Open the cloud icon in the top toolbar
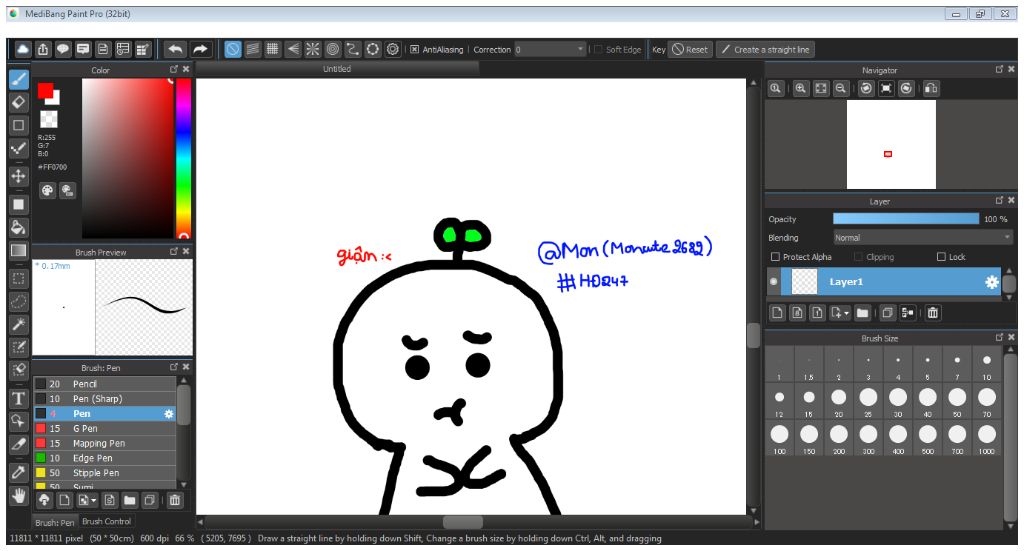The image size is (1024, 551). click(23, 49)
